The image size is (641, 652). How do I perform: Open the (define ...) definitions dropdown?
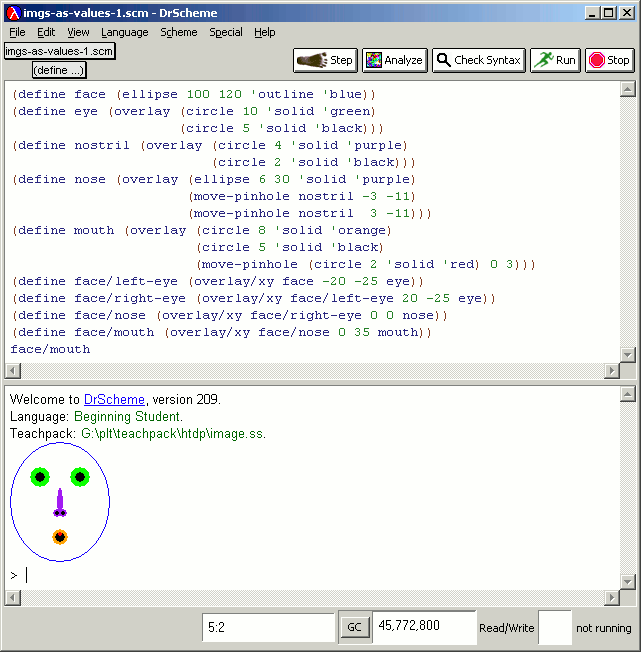pyautogui.click(x=59, y=70)
